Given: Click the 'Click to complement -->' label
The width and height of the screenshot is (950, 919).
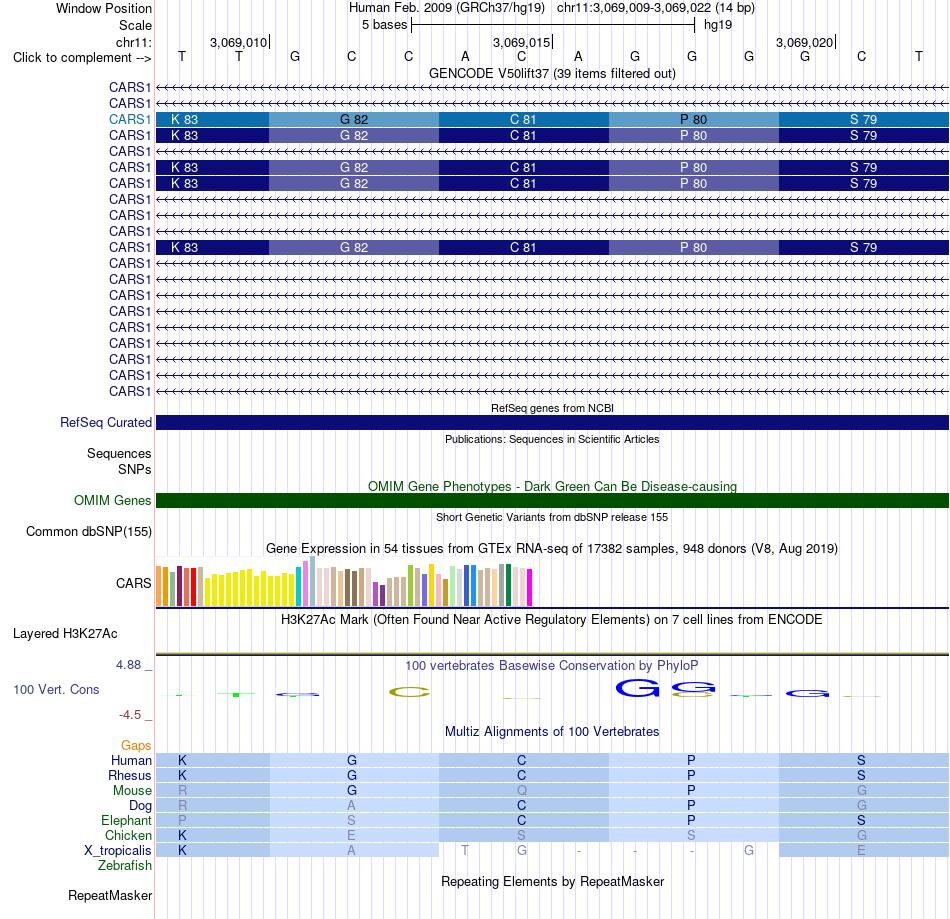Looking at the screenshot, I should (x=82, y=58).
